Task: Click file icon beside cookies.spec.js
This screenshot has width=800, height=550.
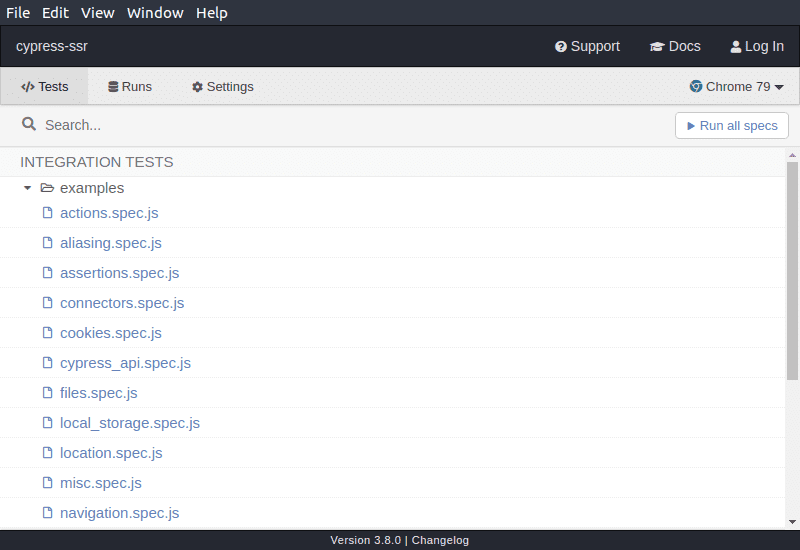Action: (47, 333)
